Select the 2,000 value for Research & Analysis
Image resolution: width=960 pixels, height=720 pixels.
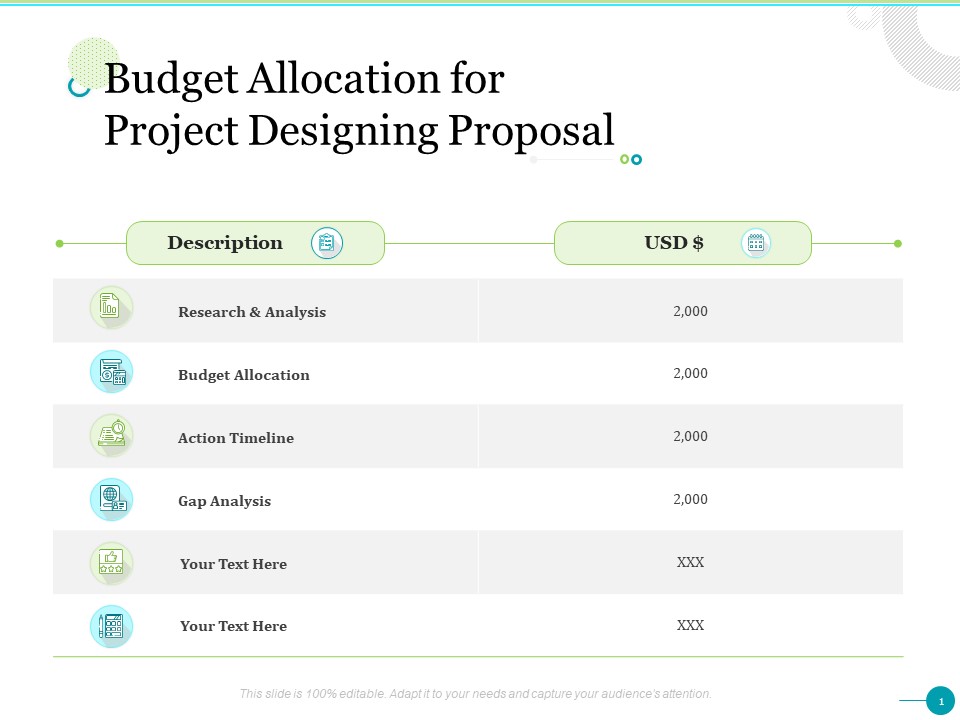coord(690,311)
